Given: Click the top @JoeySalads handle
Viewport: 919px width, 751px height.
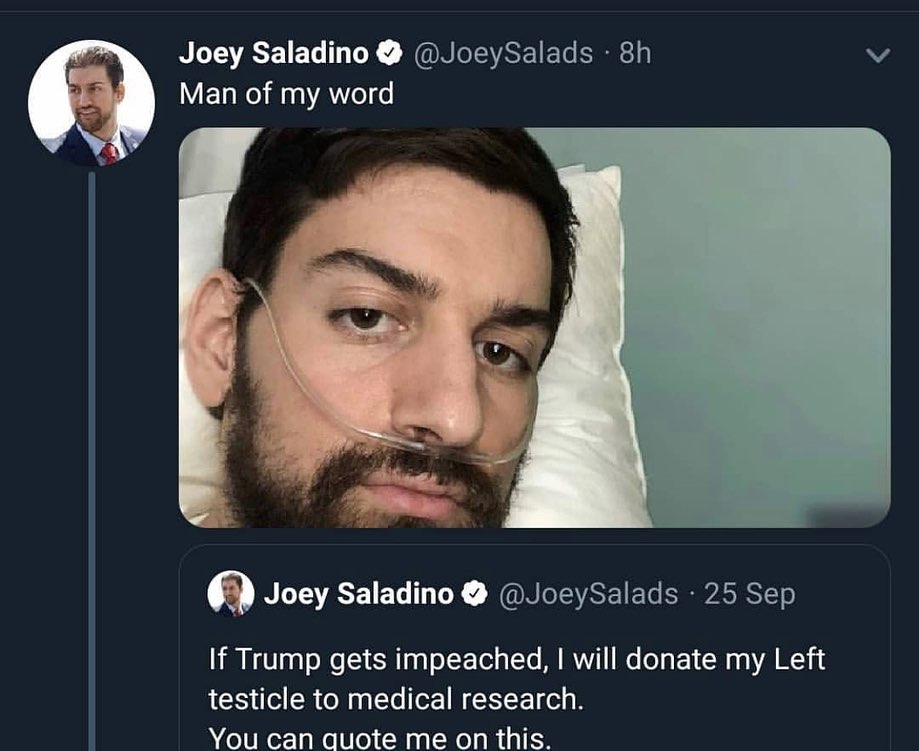Looking at the screenshot, I should coord(503,53).
